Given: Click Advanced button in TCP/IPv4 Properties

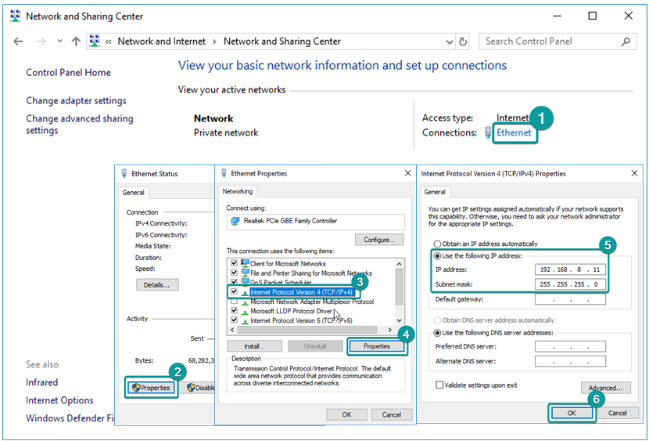Looking at the screenshot, I should coord(606,388).
